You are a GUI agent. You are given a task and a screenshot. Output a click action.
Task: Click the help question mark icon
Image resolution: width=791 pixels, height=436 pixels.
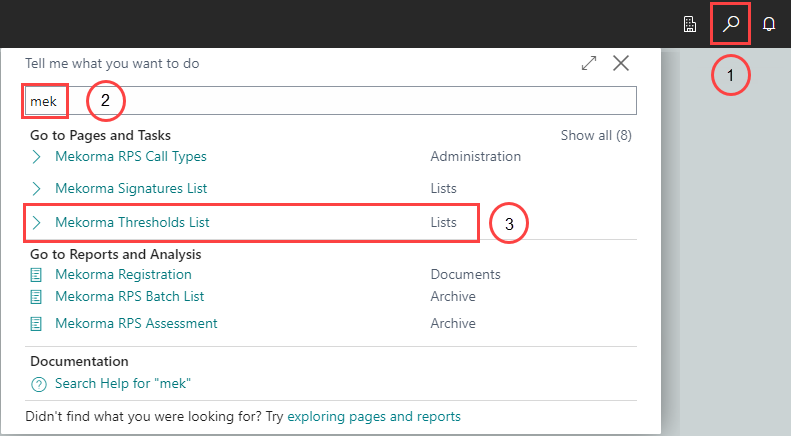pos(39,385)
